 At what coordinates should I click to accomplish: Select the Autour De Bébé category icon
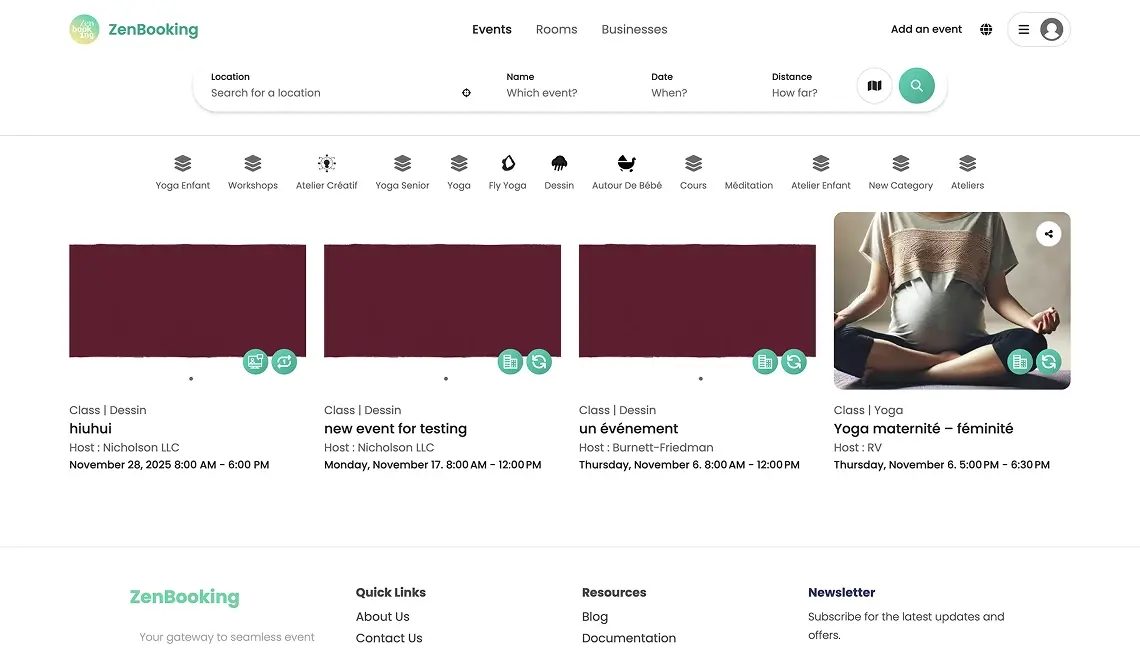click(627, 163)
